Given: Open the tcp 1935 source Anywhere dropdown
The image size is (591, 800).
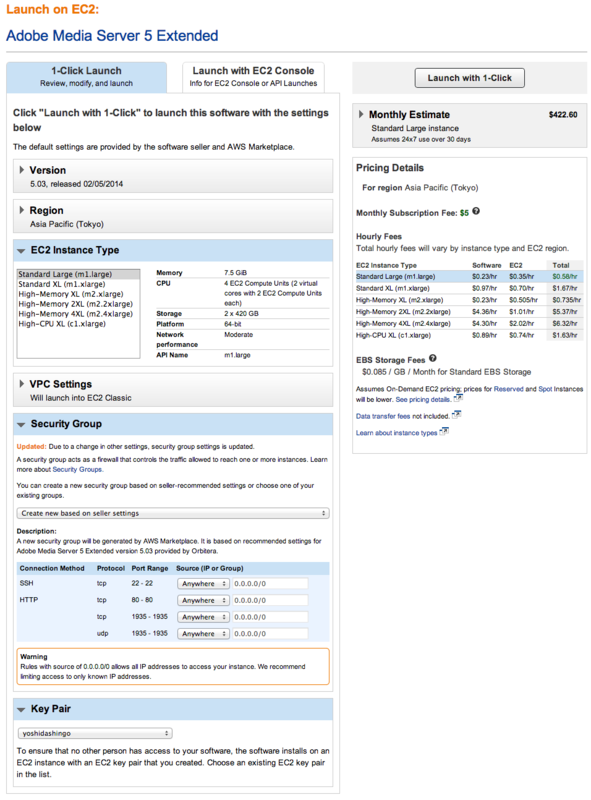Looking at the screenshot, I should pyautogui.click(x=203, y=617).
